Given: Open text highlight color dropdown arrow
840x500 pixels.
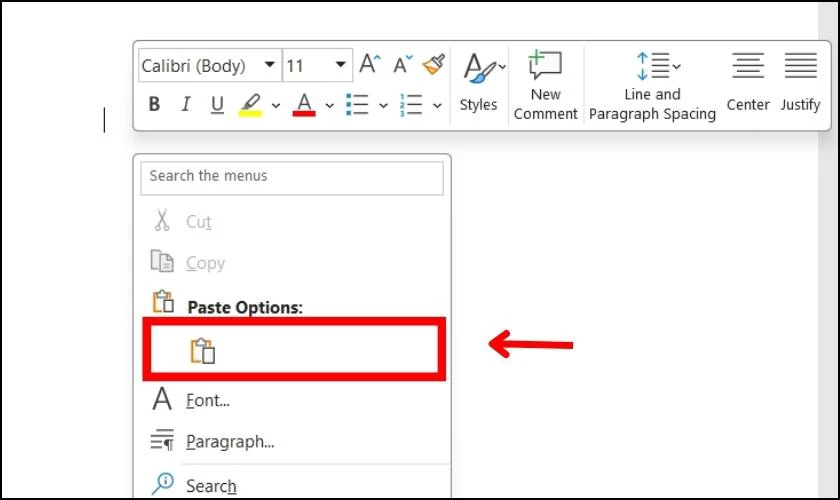Looking at the screenshot, I should [x=276, y=106].
